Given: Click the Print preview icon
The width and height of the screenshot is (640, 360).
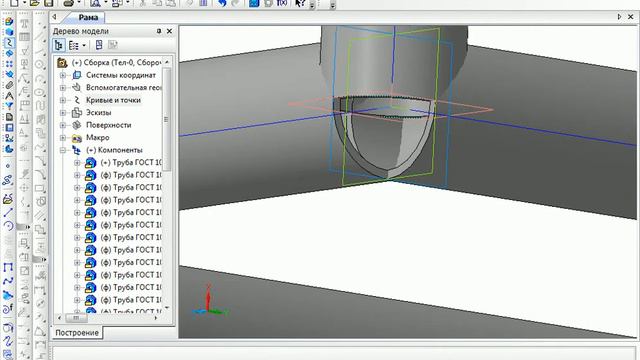Looking at the screenshot, I should 96,3.
